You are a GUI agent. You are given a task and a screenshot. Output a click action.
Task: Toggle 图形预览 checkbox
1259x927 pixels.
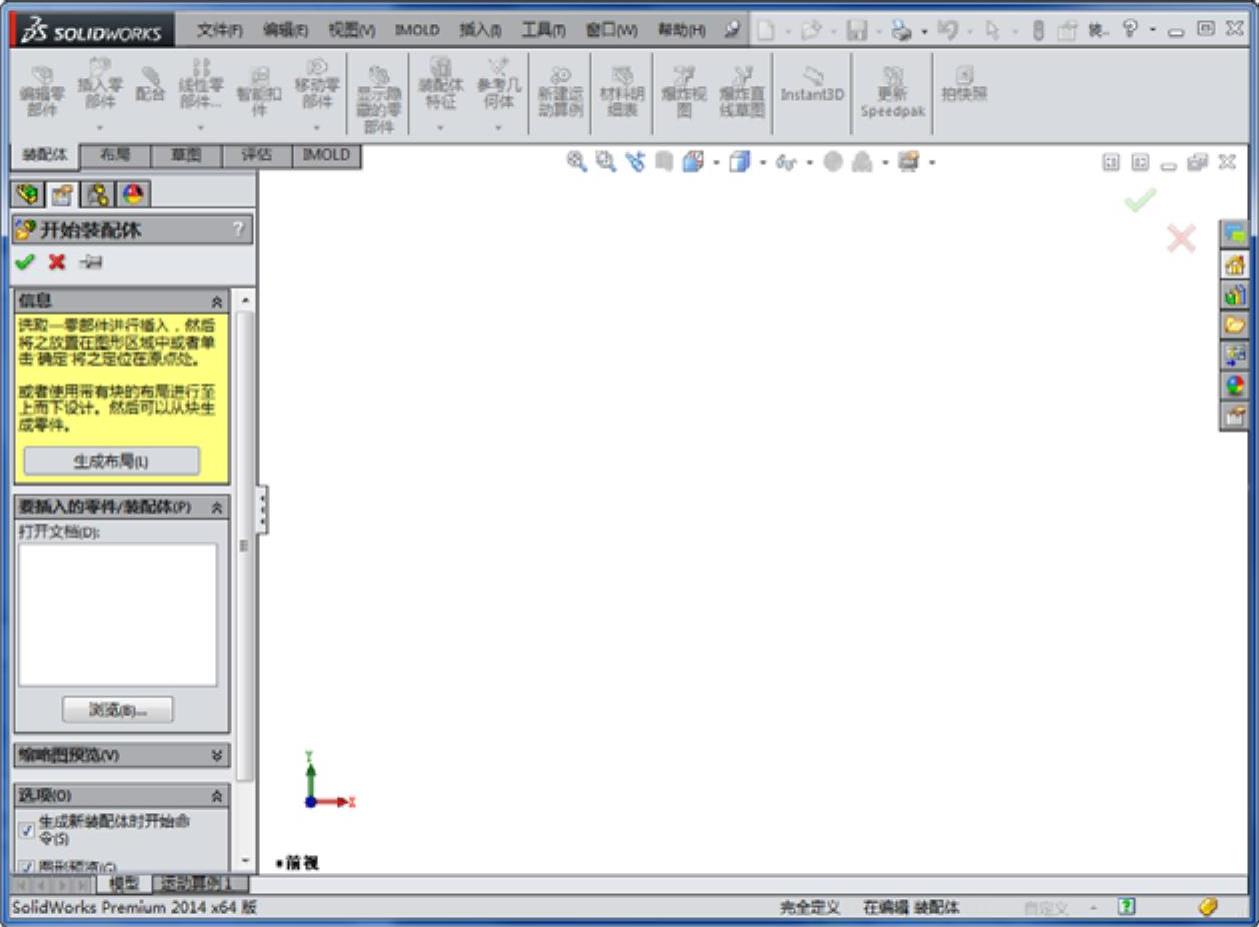coord(27,867)
